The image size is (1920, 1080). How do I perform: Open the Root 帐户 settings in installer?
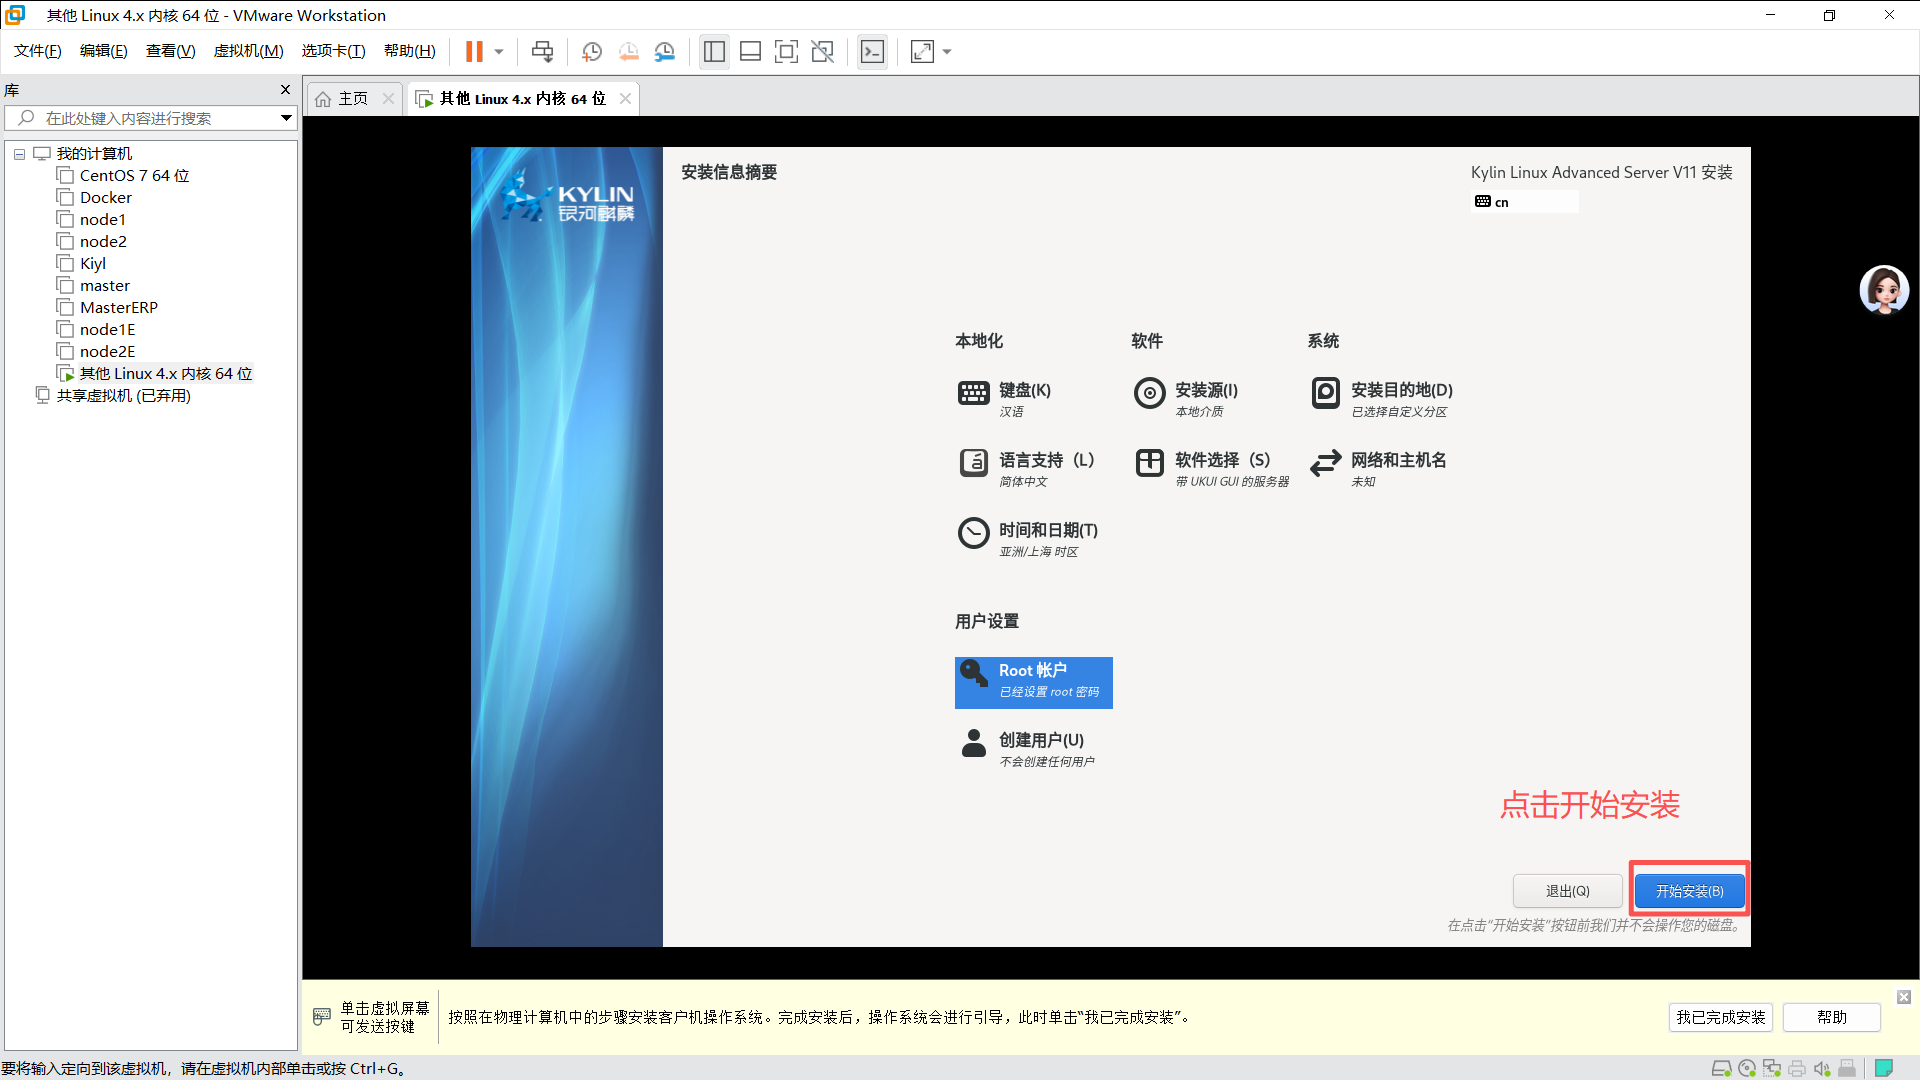click(1033, 682)
